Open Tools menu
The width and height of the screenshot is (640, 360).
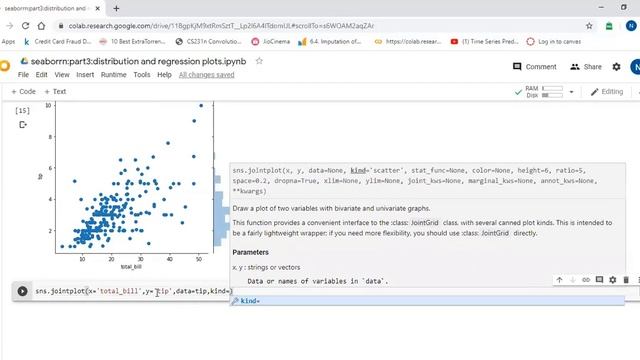tap(142, 75)
